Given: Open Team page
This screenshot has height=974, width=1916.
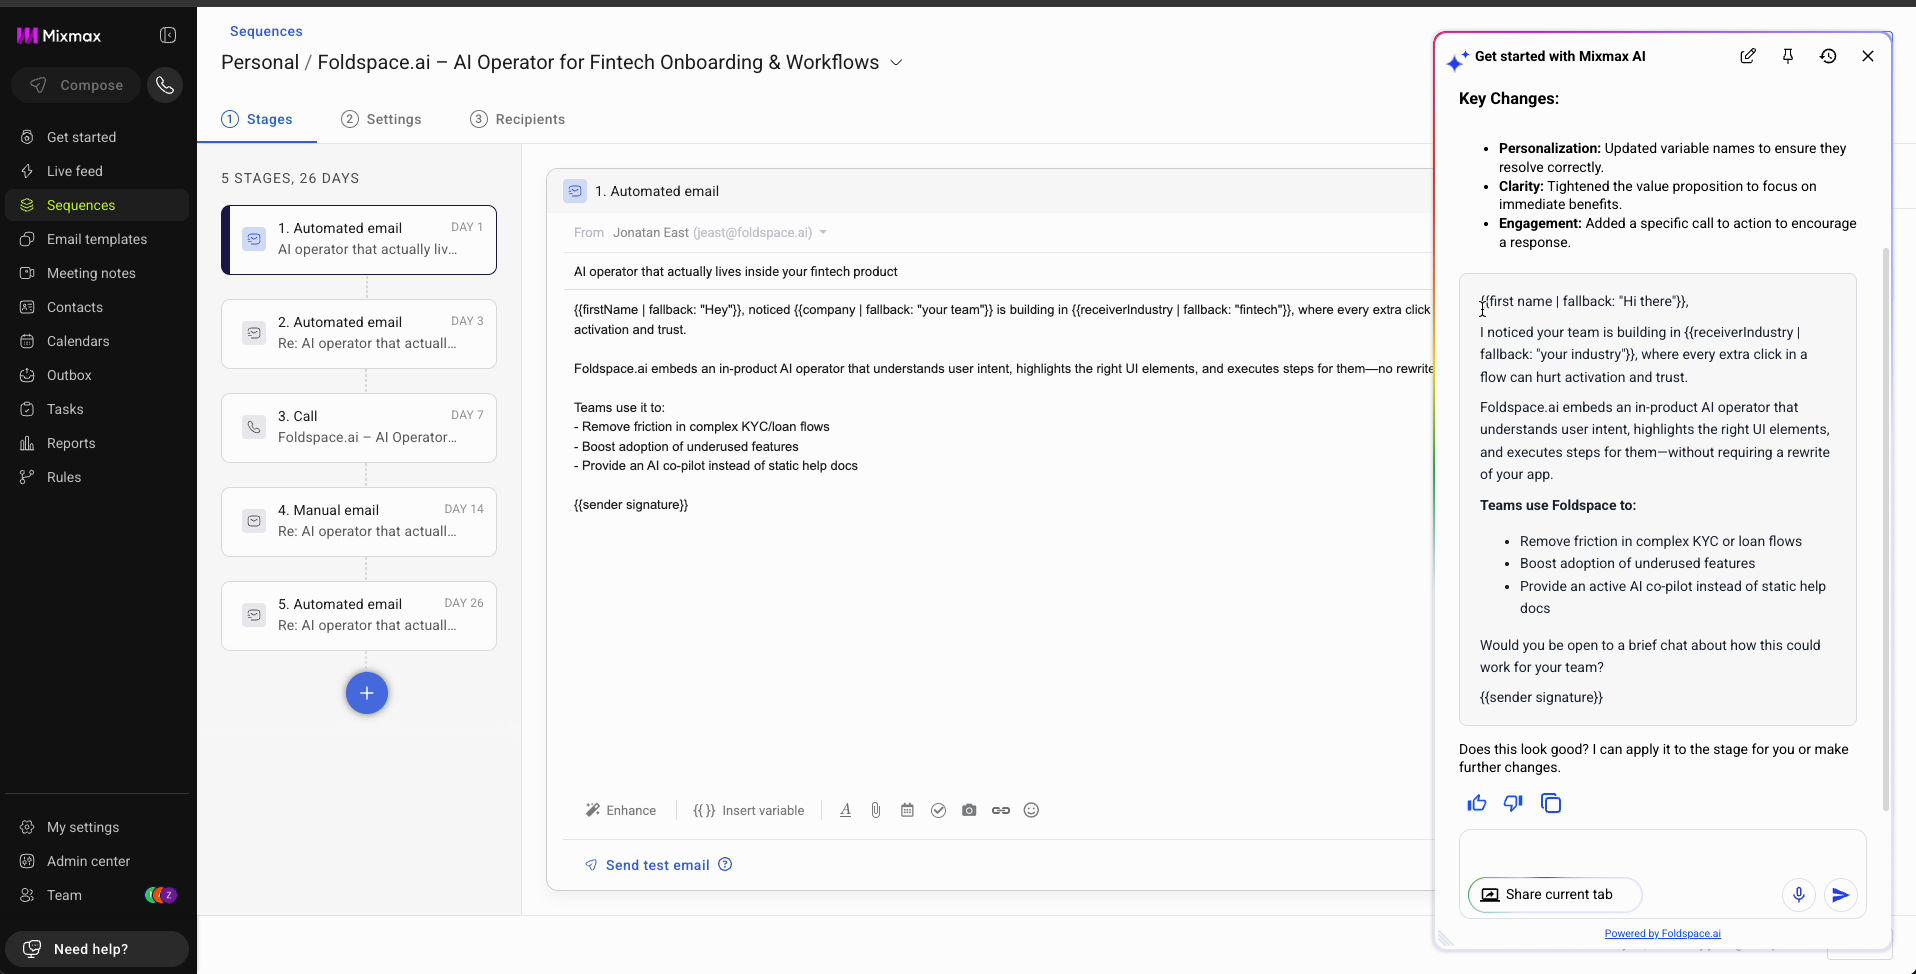Looking at the screenshot, I should pyautogui.click(x=96, y=895).
